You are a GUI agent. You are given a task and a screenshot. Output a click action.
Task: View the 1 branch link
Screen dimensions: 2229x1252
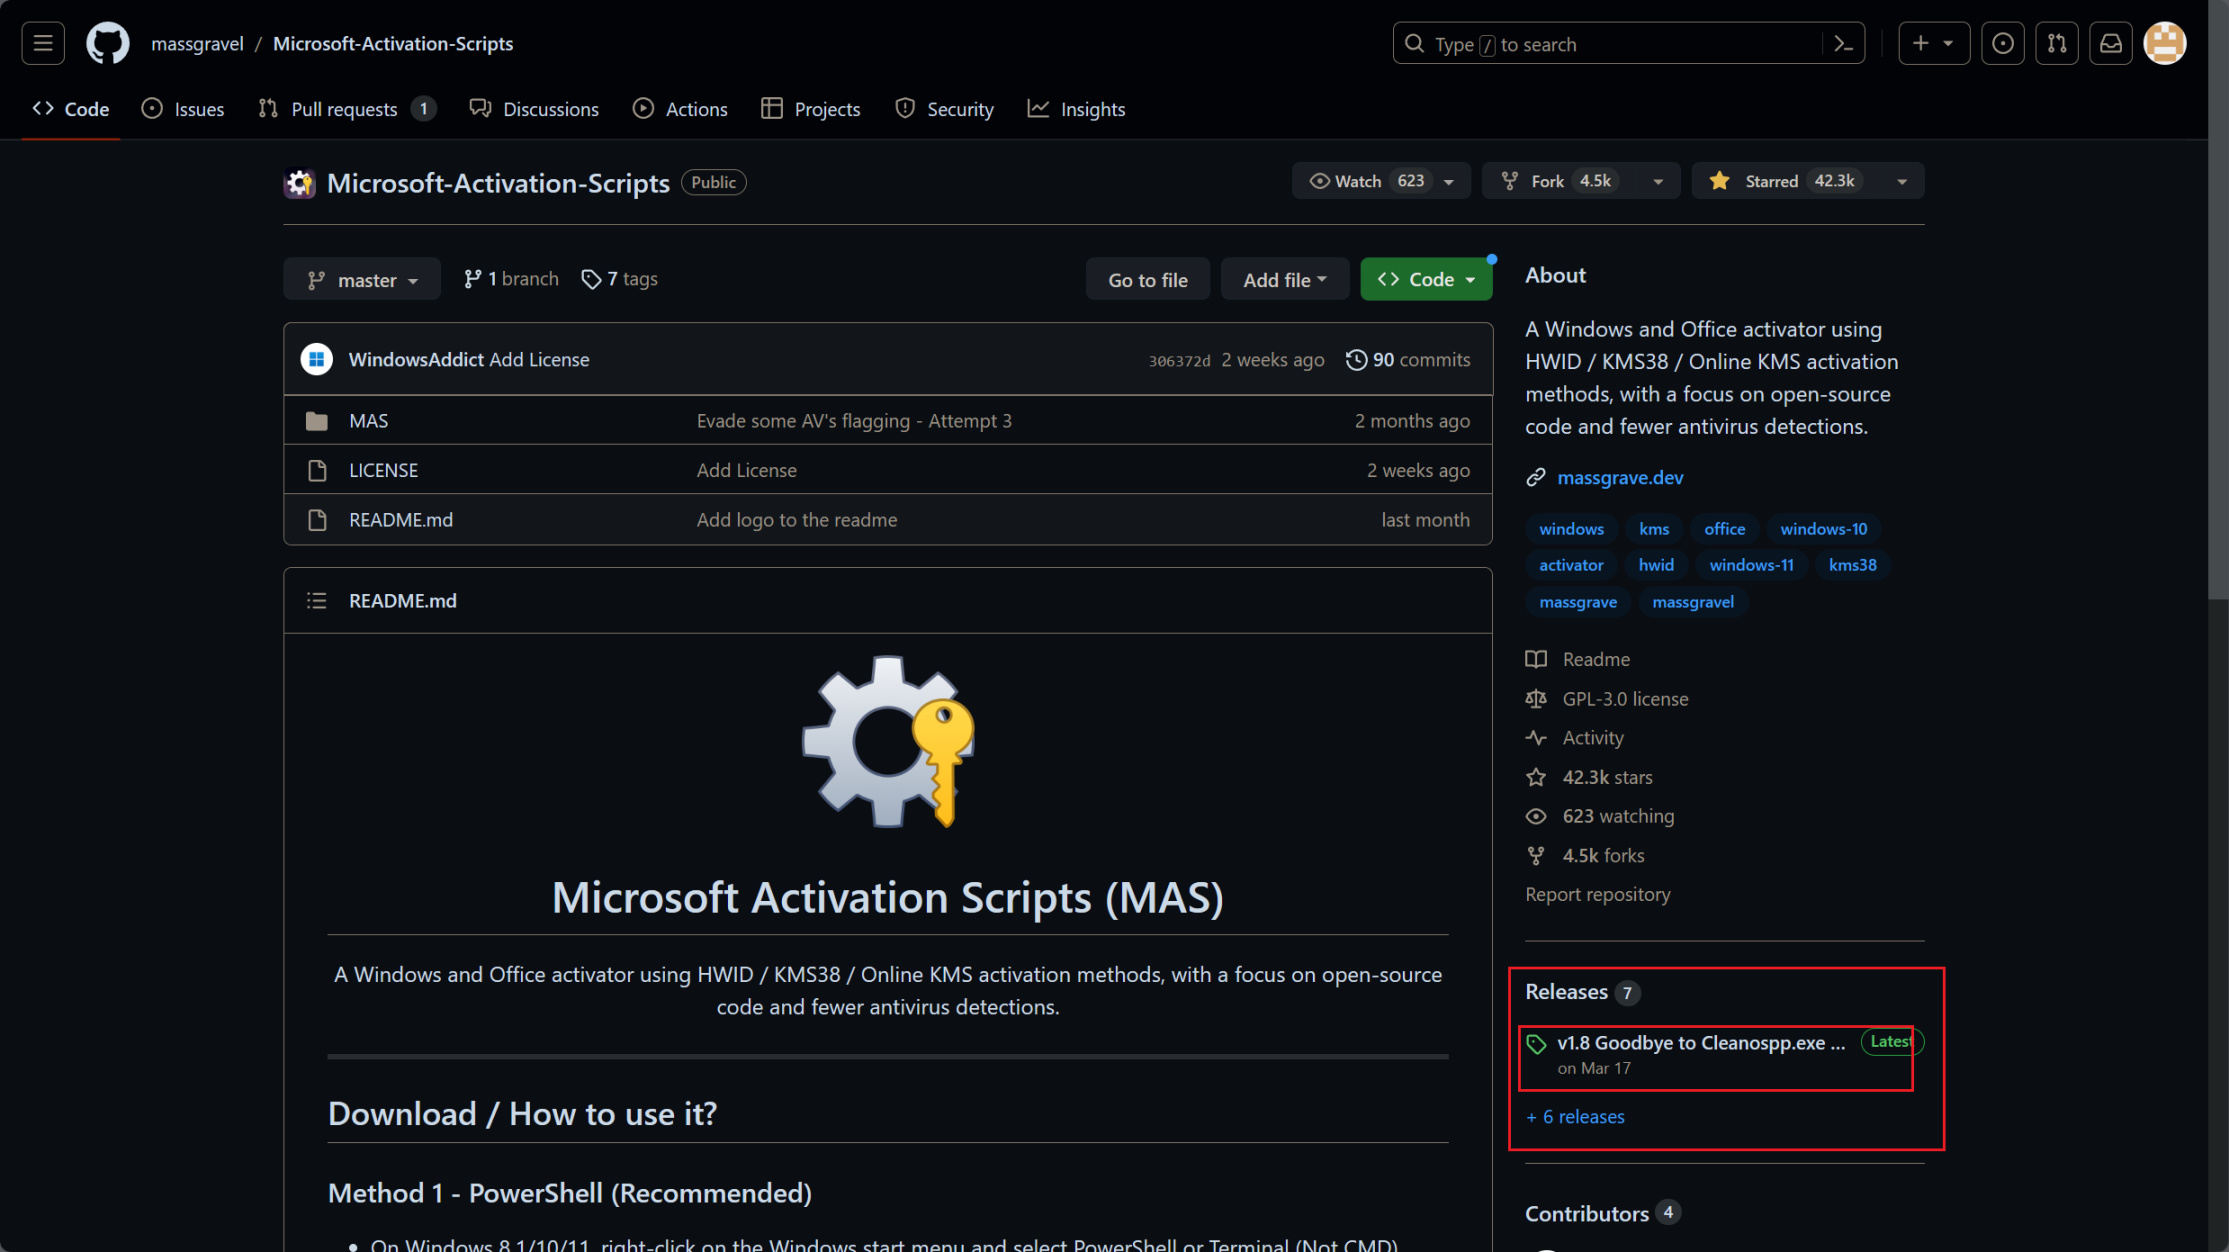pos(511,279)
